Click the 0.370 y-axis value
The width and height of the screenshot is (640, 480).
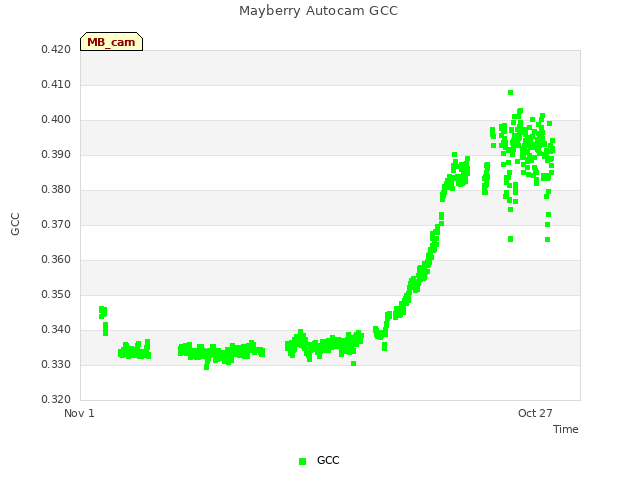[56, 224]
